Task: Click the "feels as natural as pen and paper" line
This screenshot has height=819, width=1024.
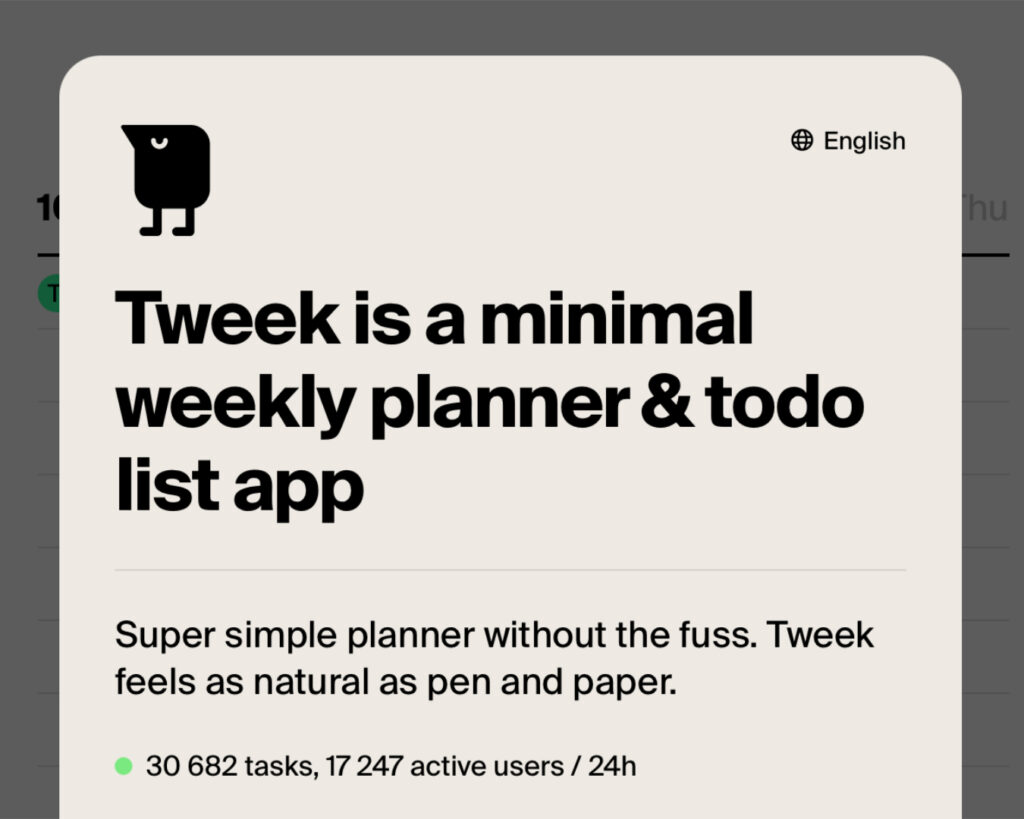Action: point(396,685)
